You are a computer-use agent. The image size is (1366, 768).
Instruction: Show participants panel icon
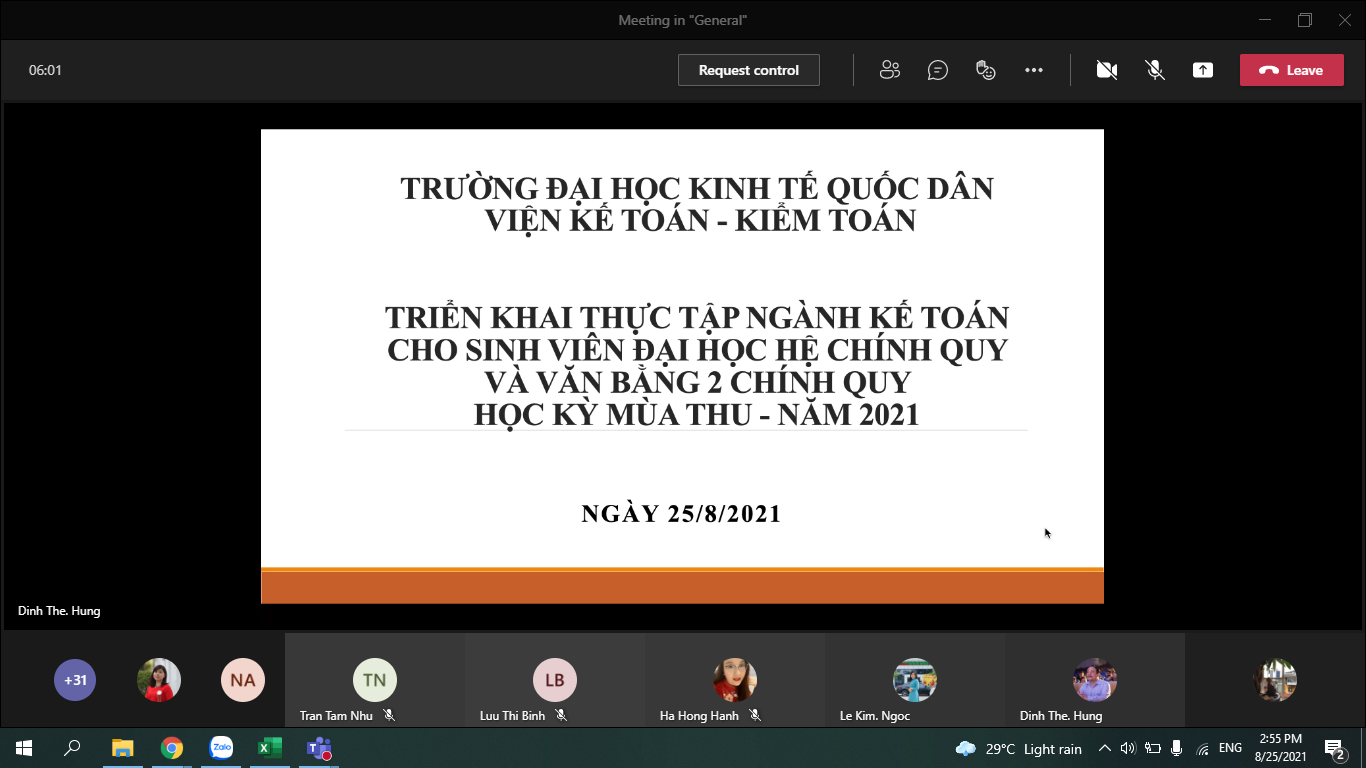[890, 70]
